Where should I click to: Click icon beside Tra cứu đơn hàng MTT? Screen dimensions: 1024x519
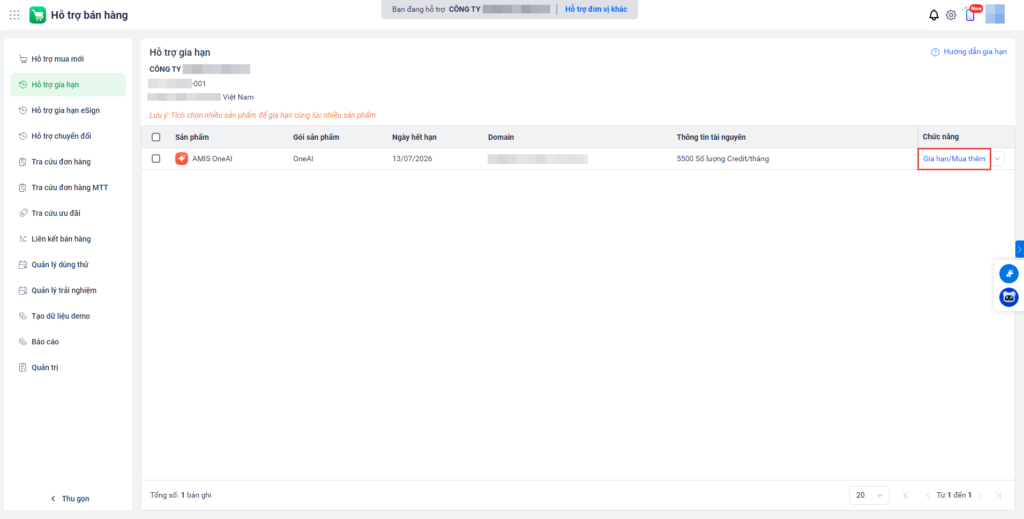click(23, 187)
